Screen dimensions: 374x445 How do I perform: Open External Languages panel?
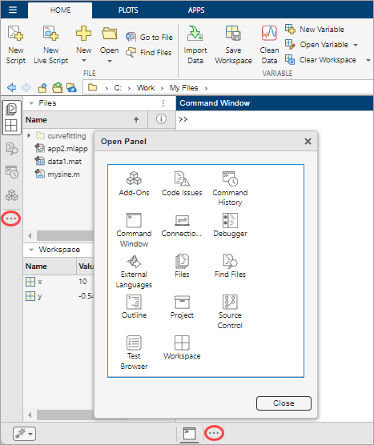(134, 271)
